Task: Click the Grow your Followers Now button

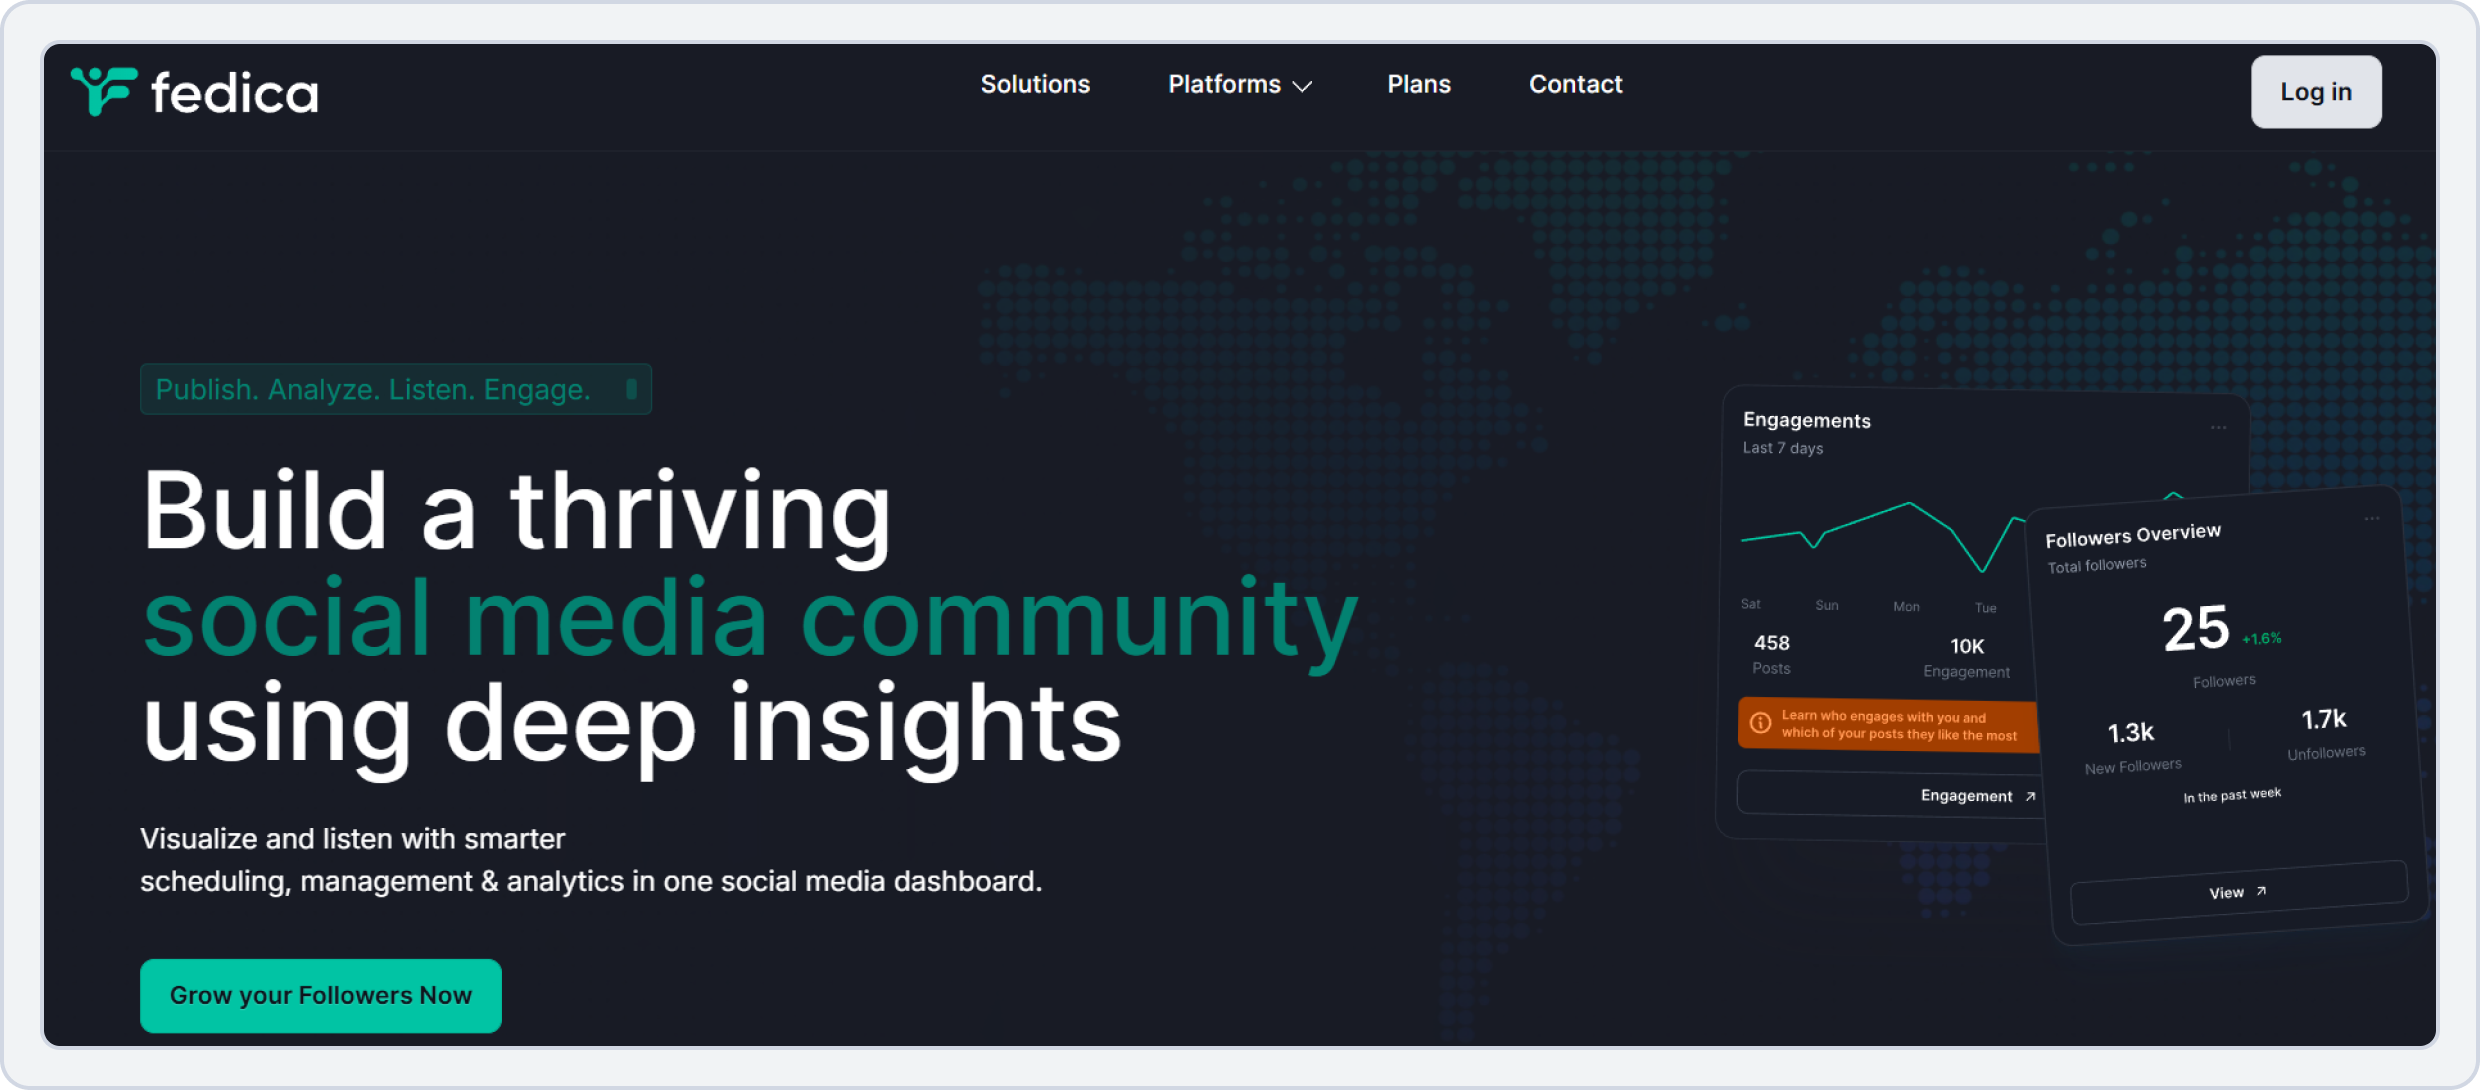Action: click(x=320, y=995)
